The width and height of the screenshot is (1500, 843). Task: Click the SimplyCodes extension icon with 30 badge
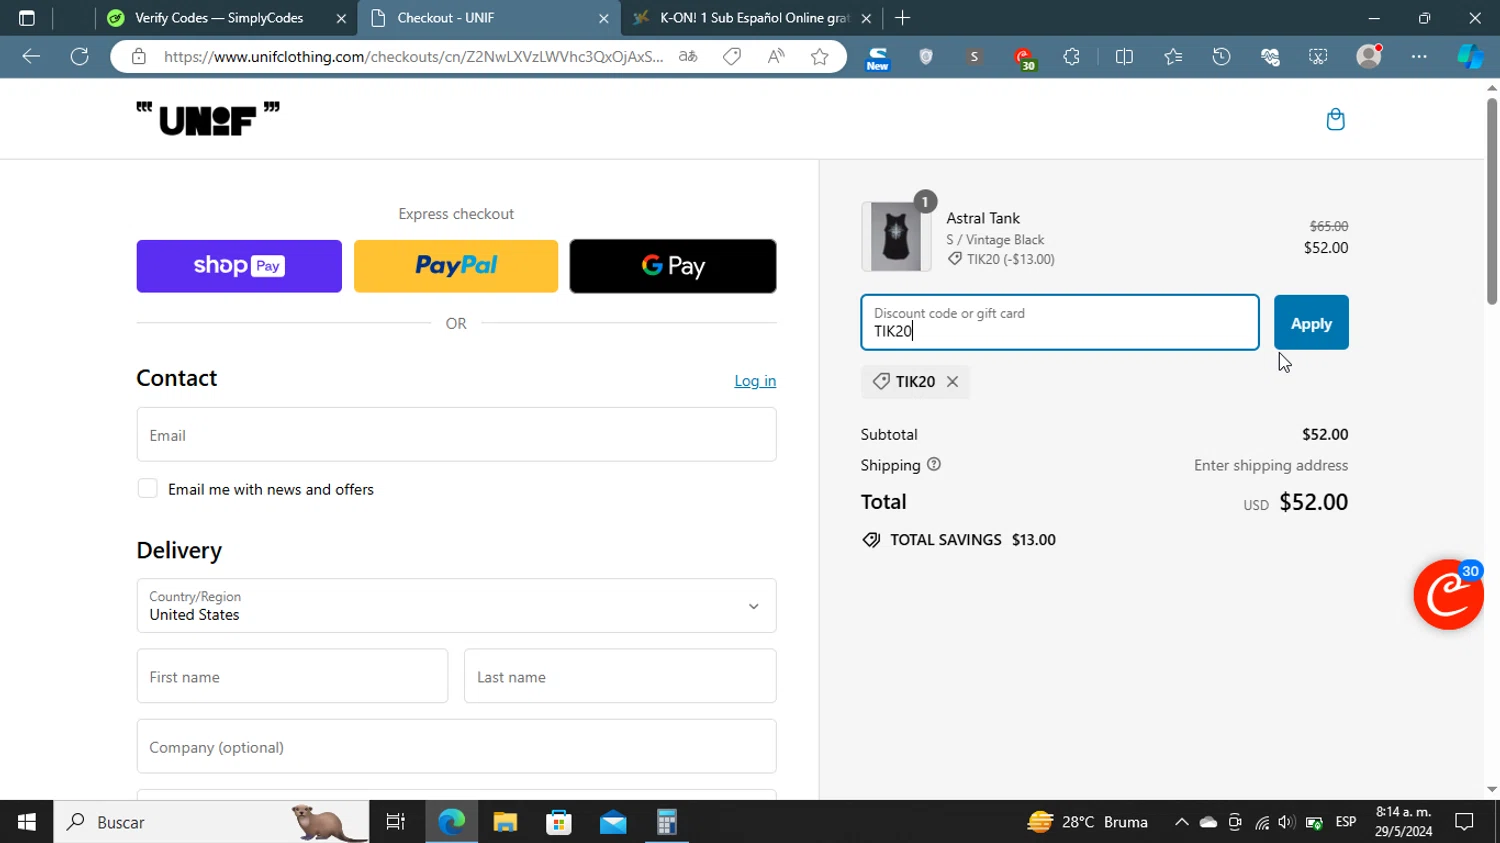pos(1023,58)
